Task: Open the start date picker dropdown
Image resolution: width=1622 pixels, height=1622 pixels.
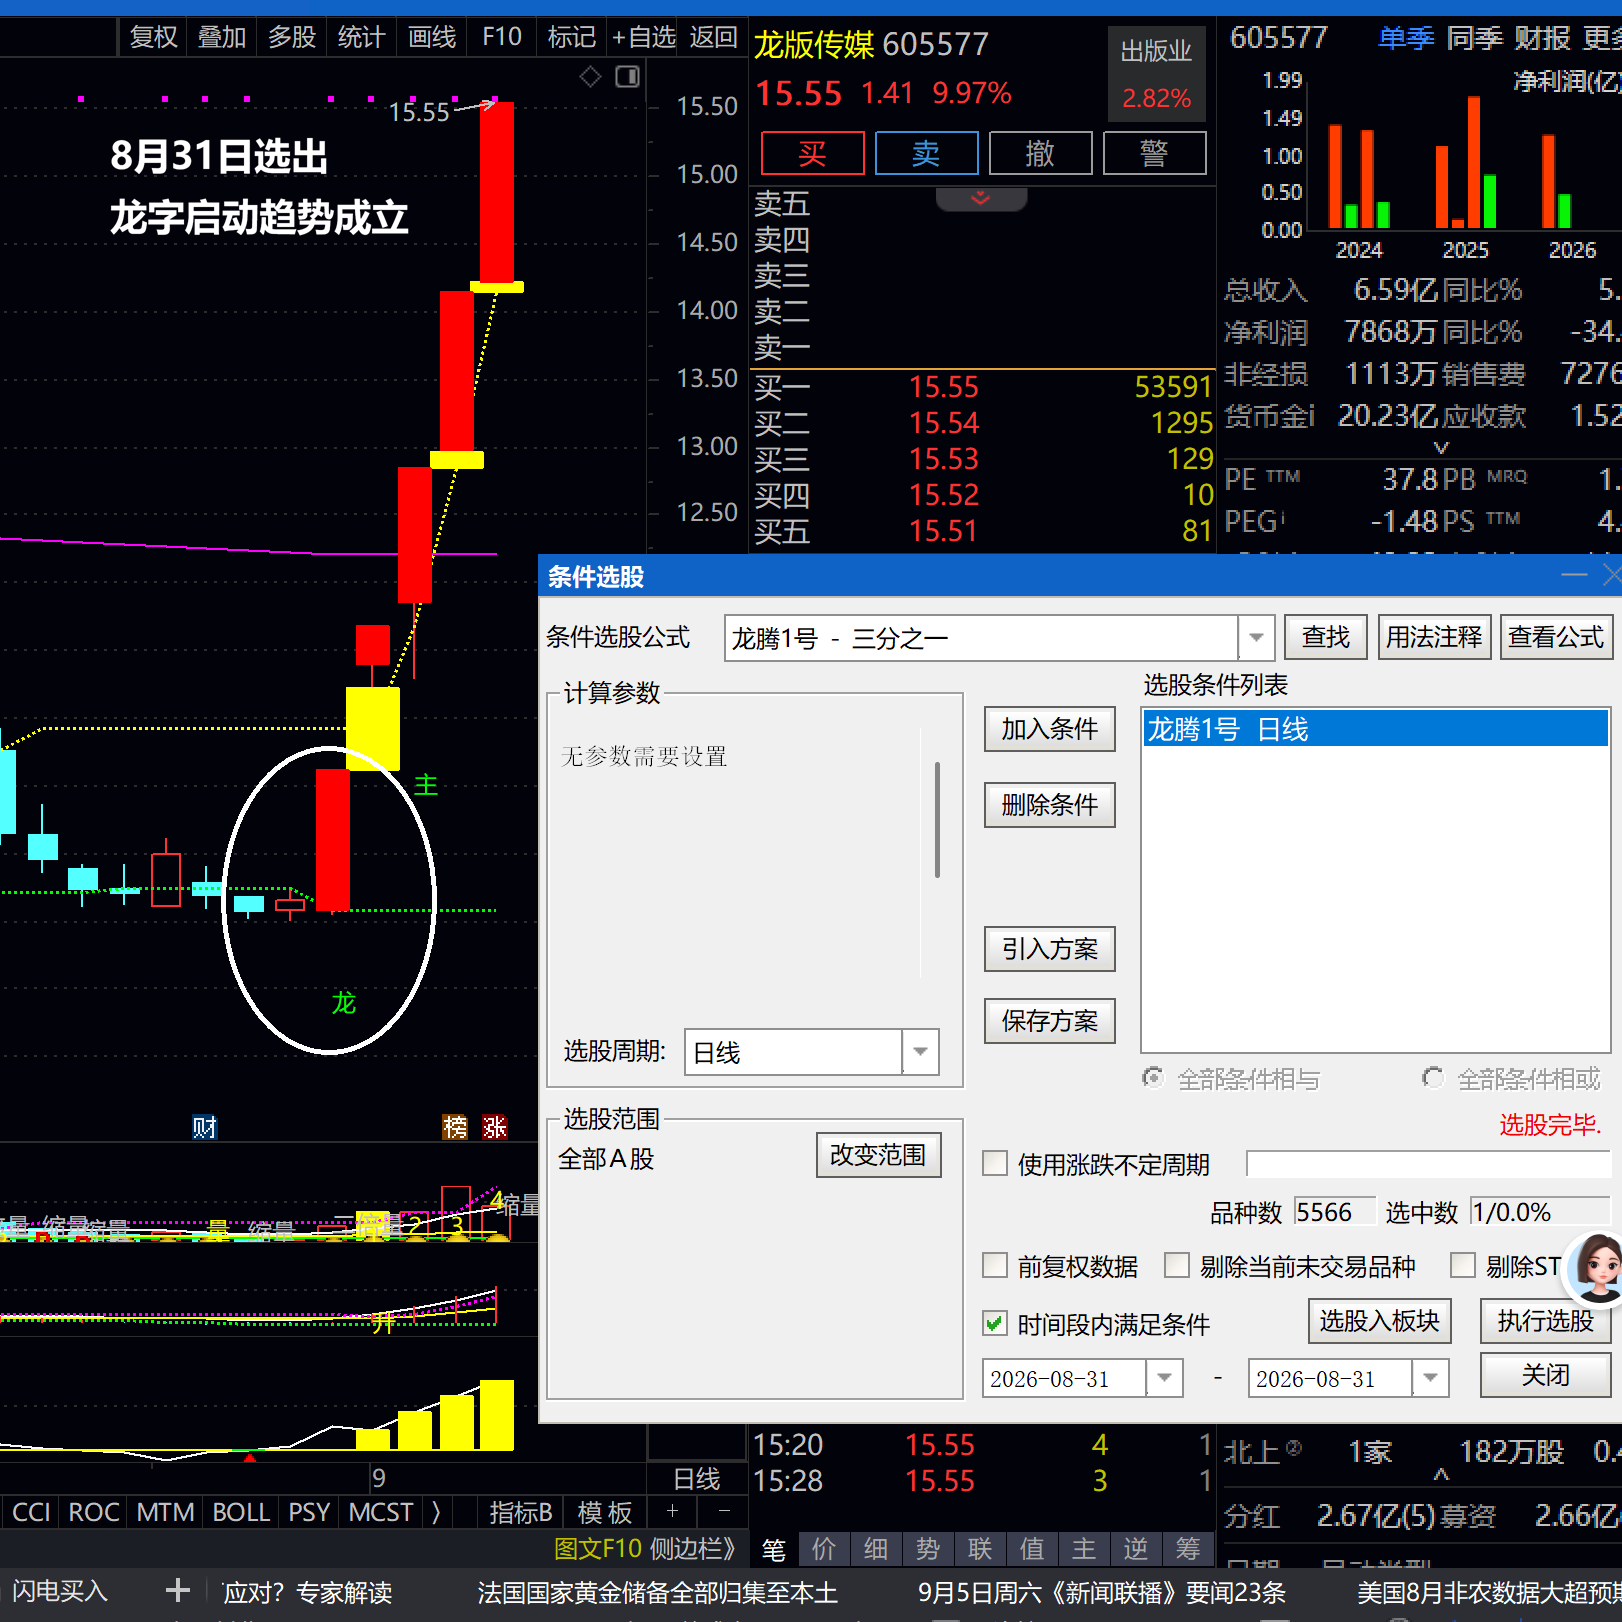Action: pyautogui.click(x=1164, y=1377)
